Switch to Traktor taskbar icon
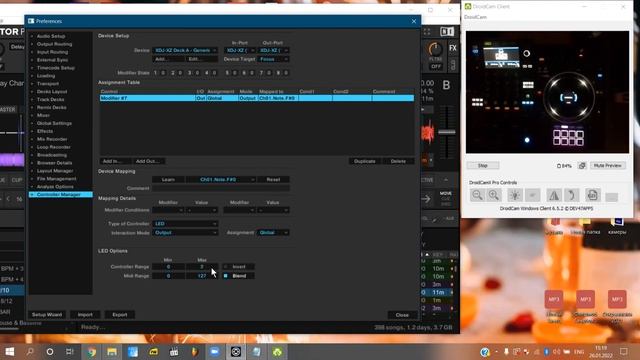Viewport: 640px width, 360px height. point(236,351)
